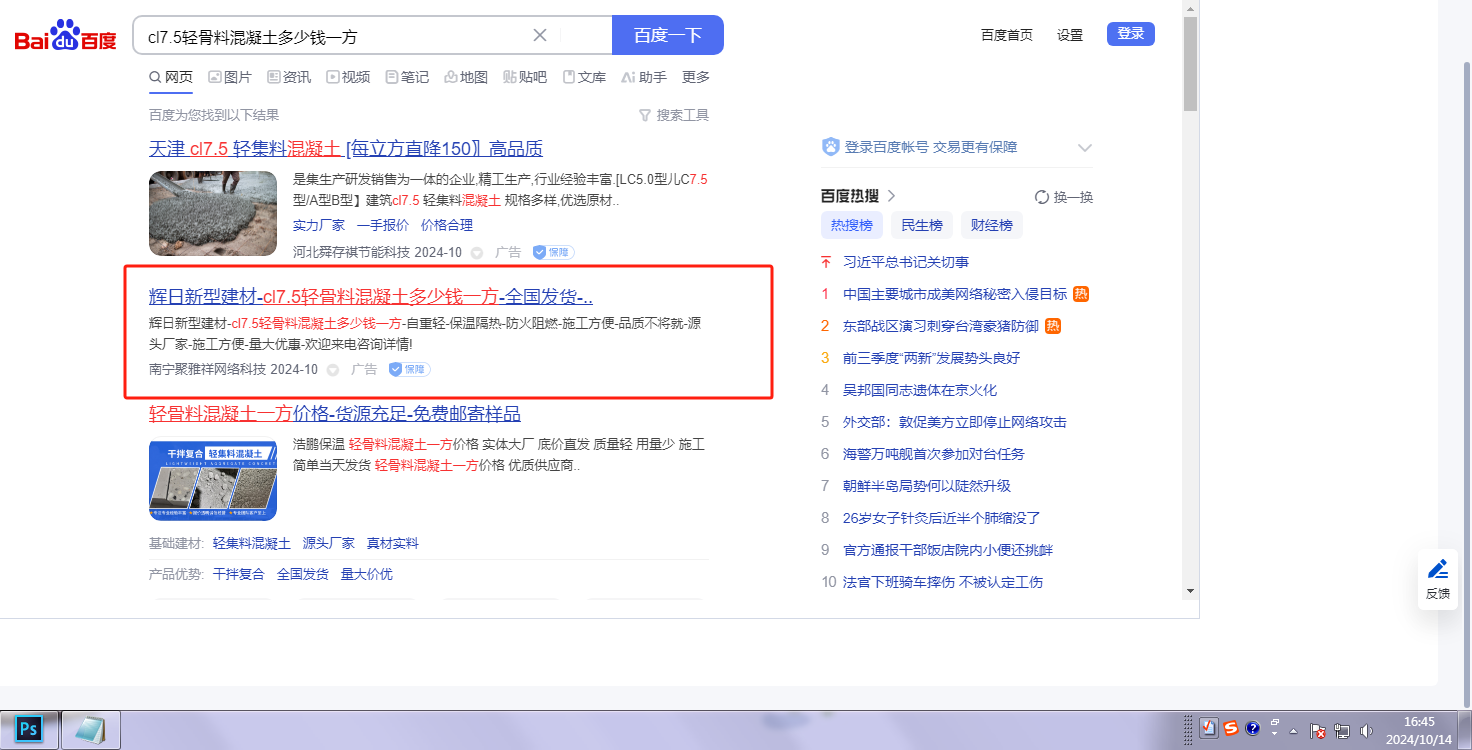Image resolution: width=1472 pixels, height=750 pixels.
Task: Expand the Baidu login notice chevron
Action: (x=1085, y=148)
